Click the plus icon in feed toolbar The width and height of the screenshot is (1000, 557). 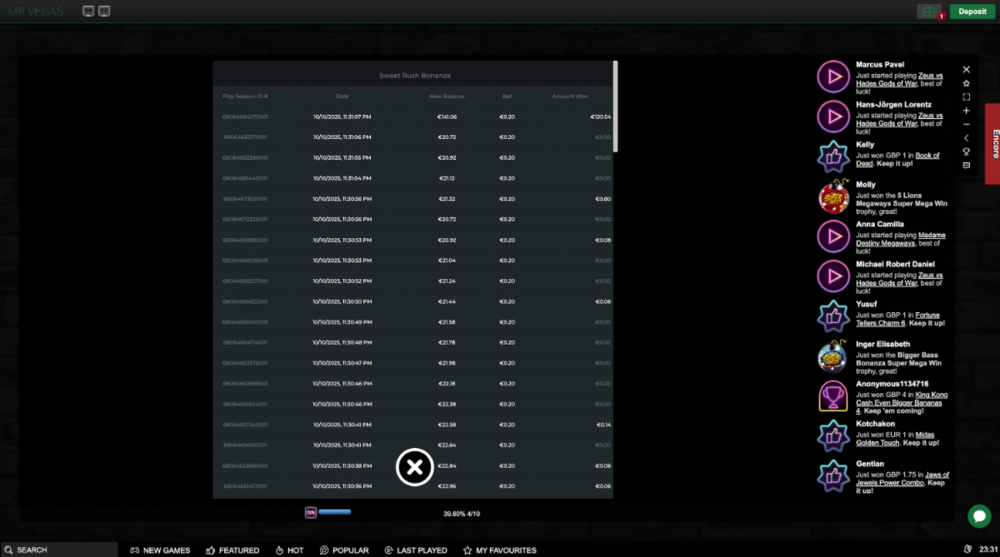tap(966, 111)
